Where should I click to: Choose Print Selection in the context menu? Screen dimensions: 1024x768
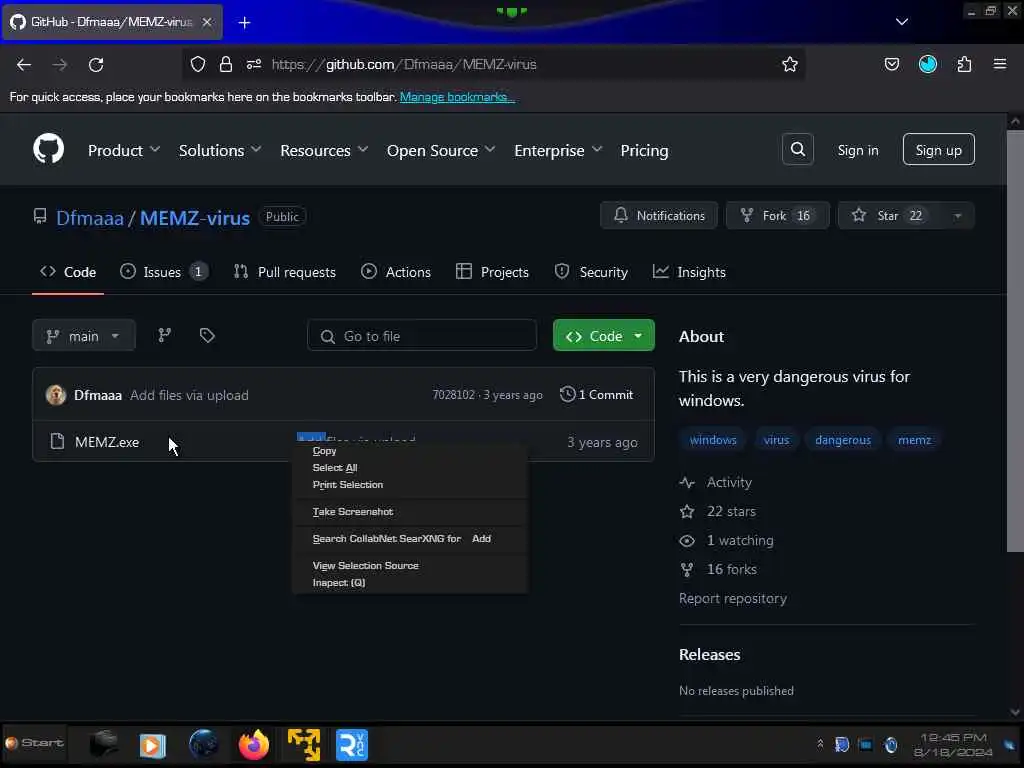tap(410, 485)
